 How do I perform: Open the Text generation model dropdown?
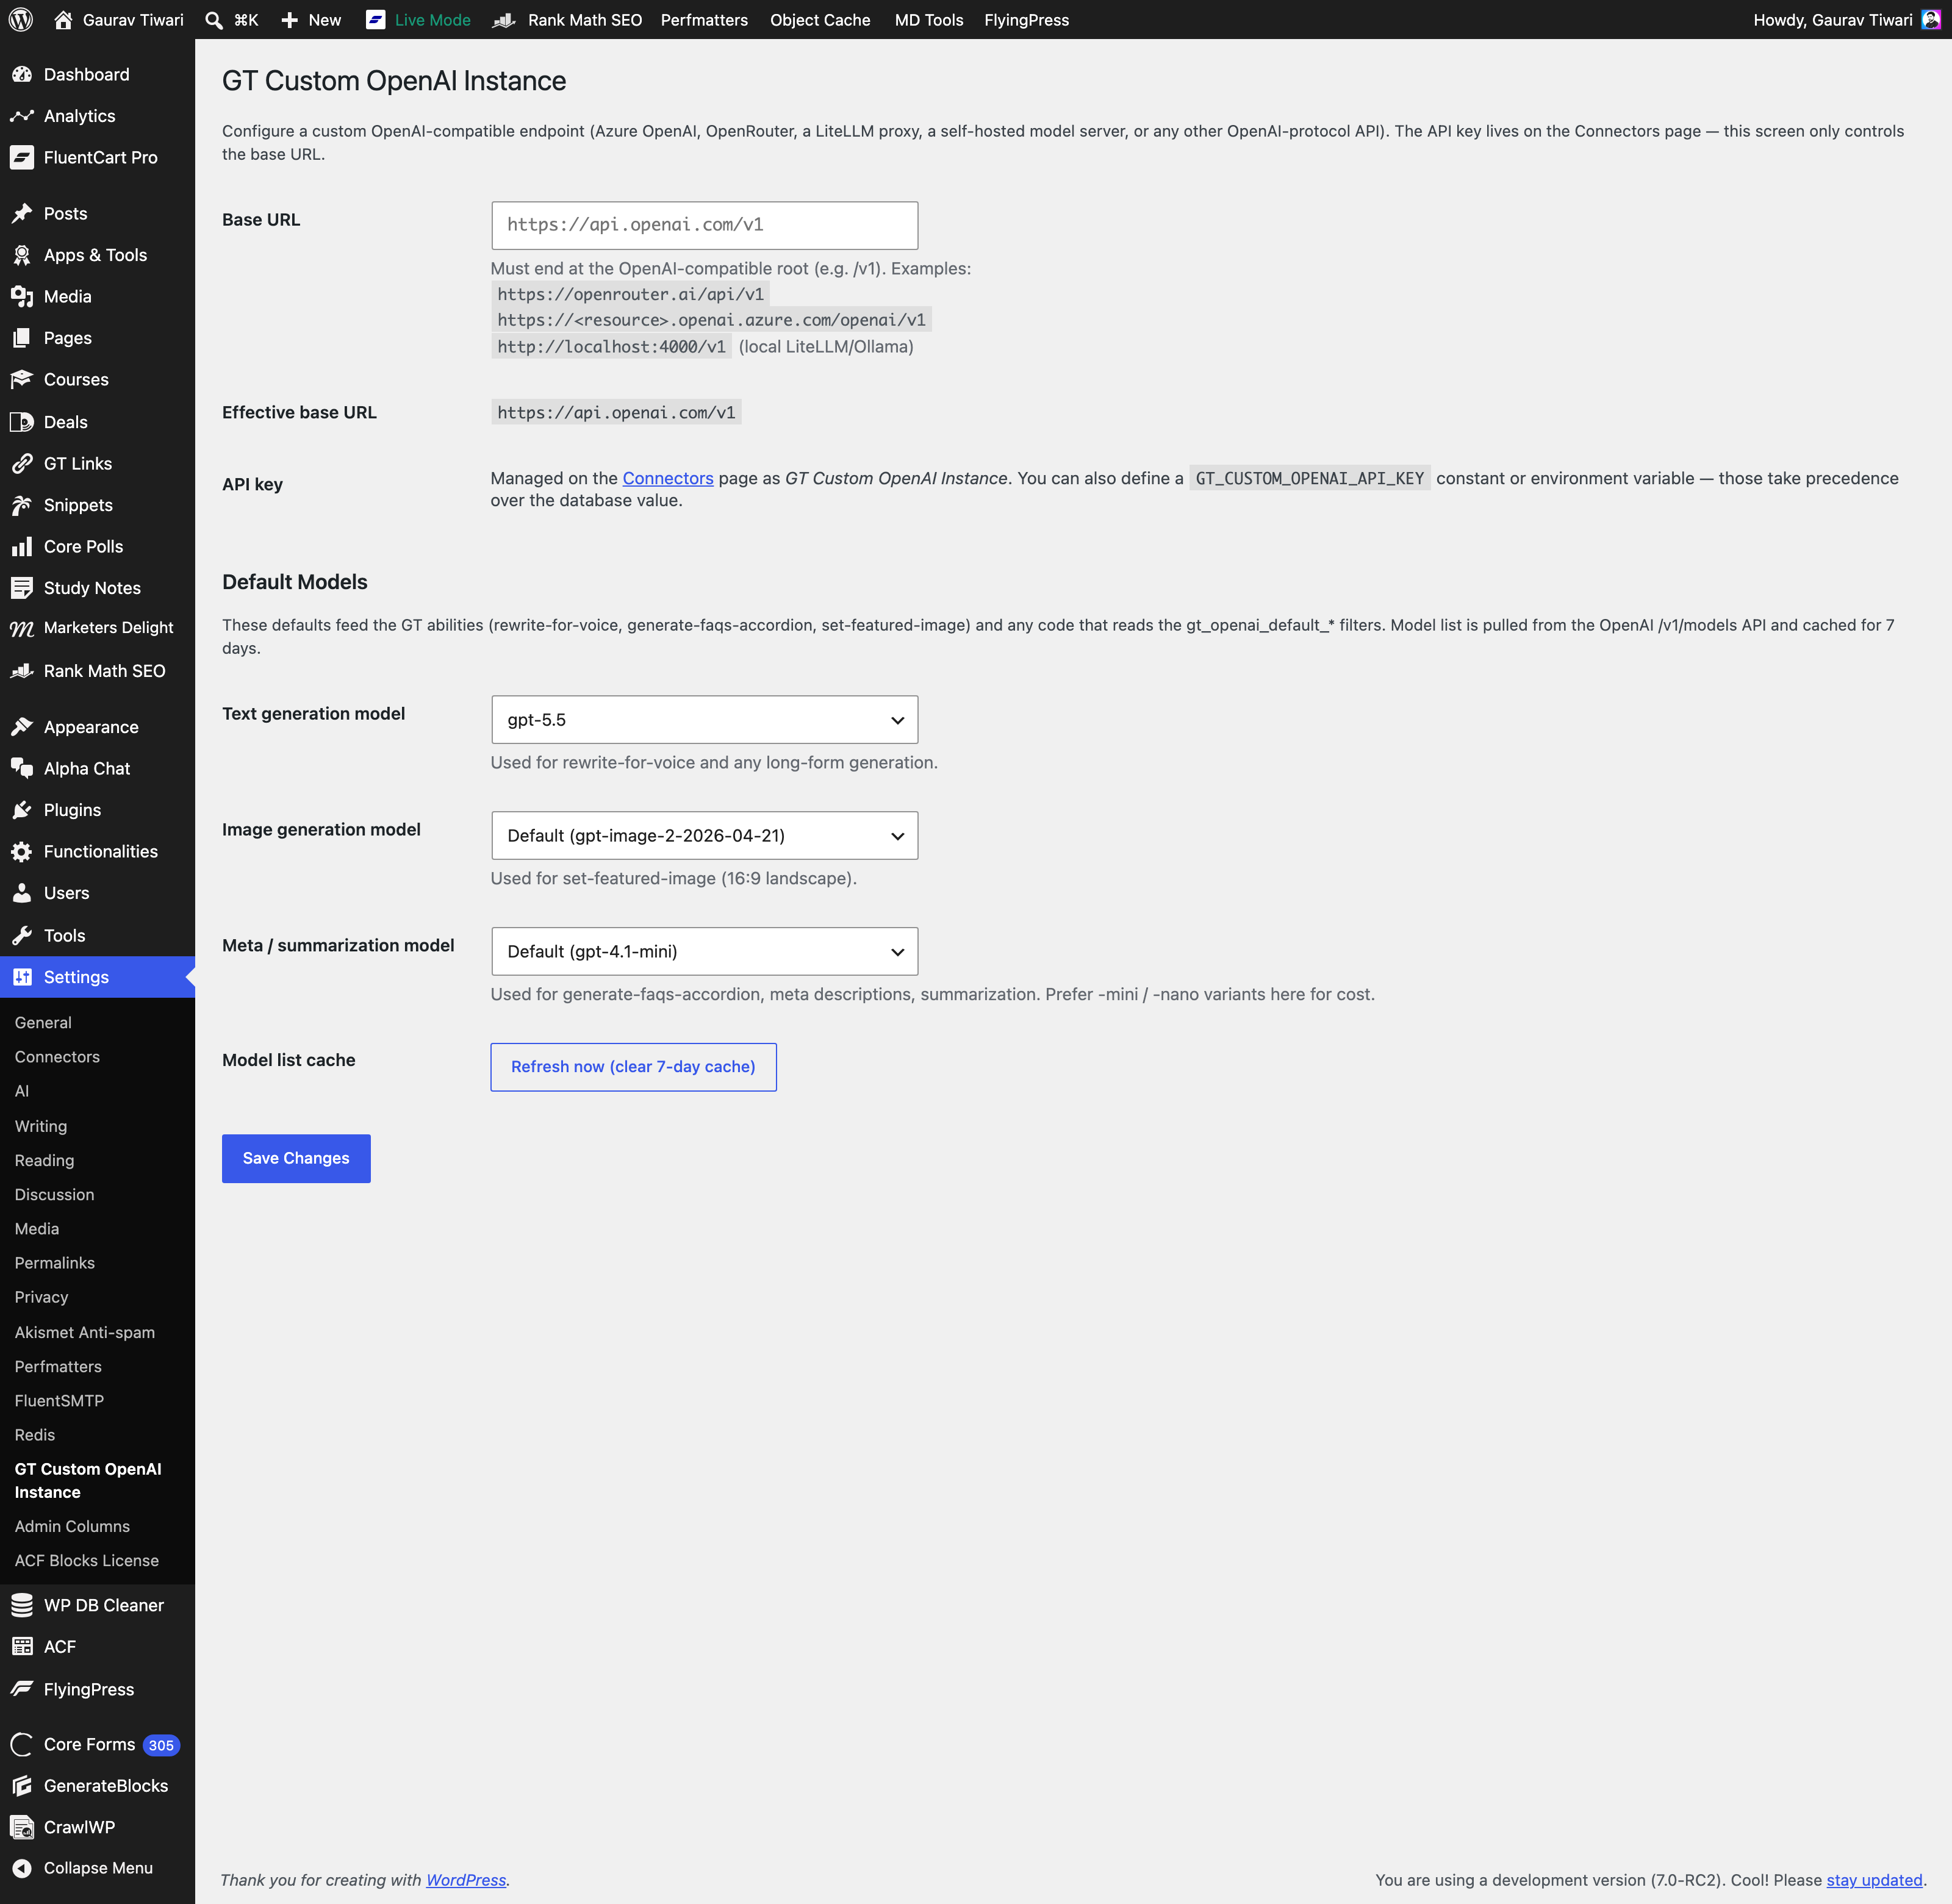coord(704,720)
